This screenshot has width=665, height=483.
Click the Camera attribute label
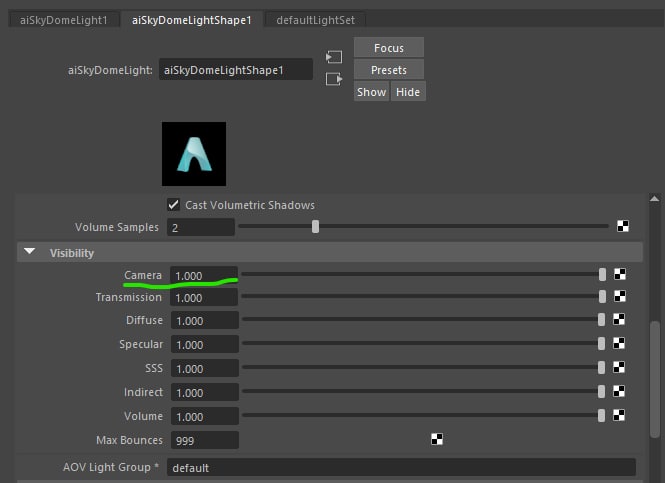click(143, 275)
